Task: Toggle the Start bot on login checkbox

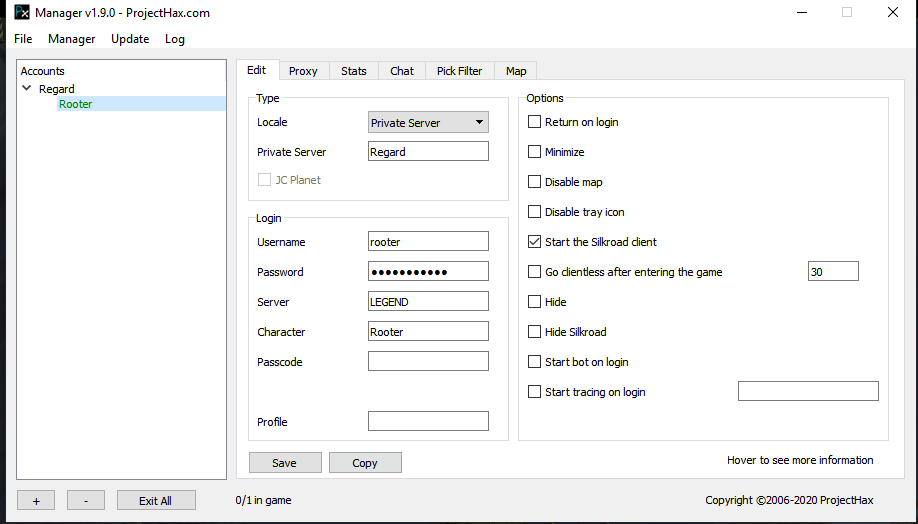Action: pyautogui.click(x=534, y=362)
